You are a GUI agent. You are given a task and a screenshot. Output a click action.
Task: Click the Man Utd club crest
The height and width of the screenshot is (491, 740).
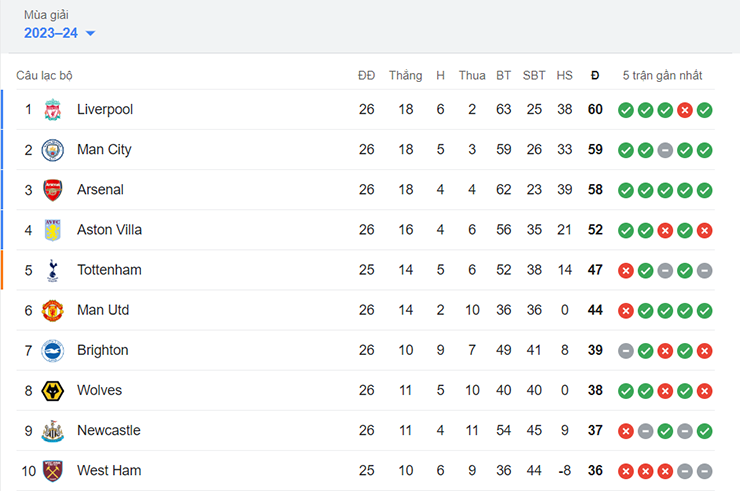[x=52, y=311]
